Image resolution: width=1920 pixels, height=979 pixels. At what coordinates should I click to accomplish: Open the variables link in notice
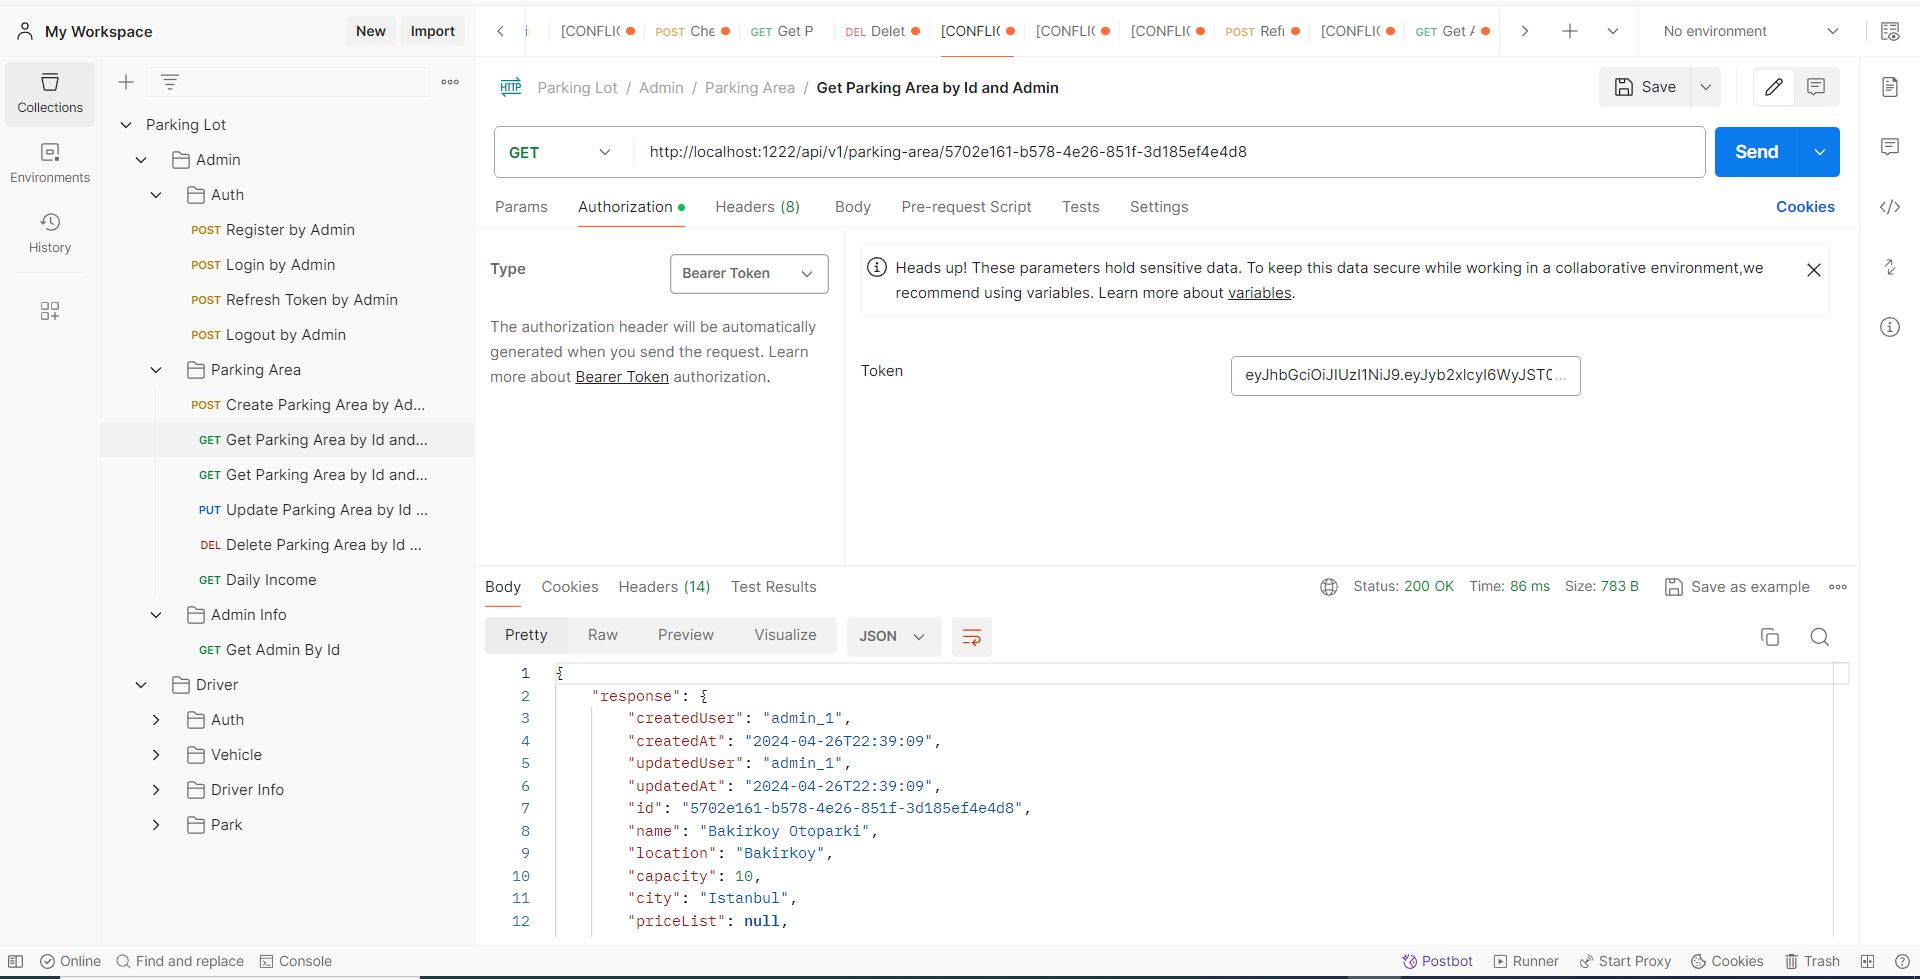click(x=1260, y=293)
